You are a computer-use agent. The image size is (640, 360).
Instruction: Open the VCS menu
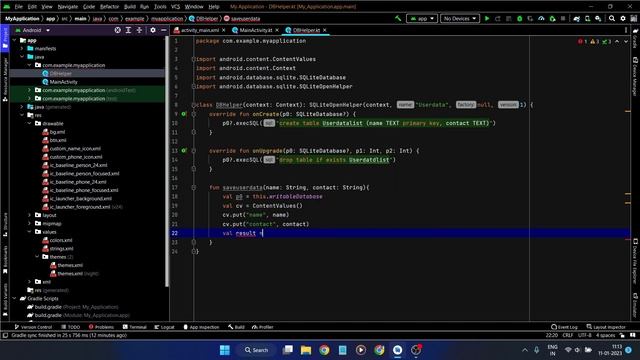pyautogui.click(x=176, y=7)
